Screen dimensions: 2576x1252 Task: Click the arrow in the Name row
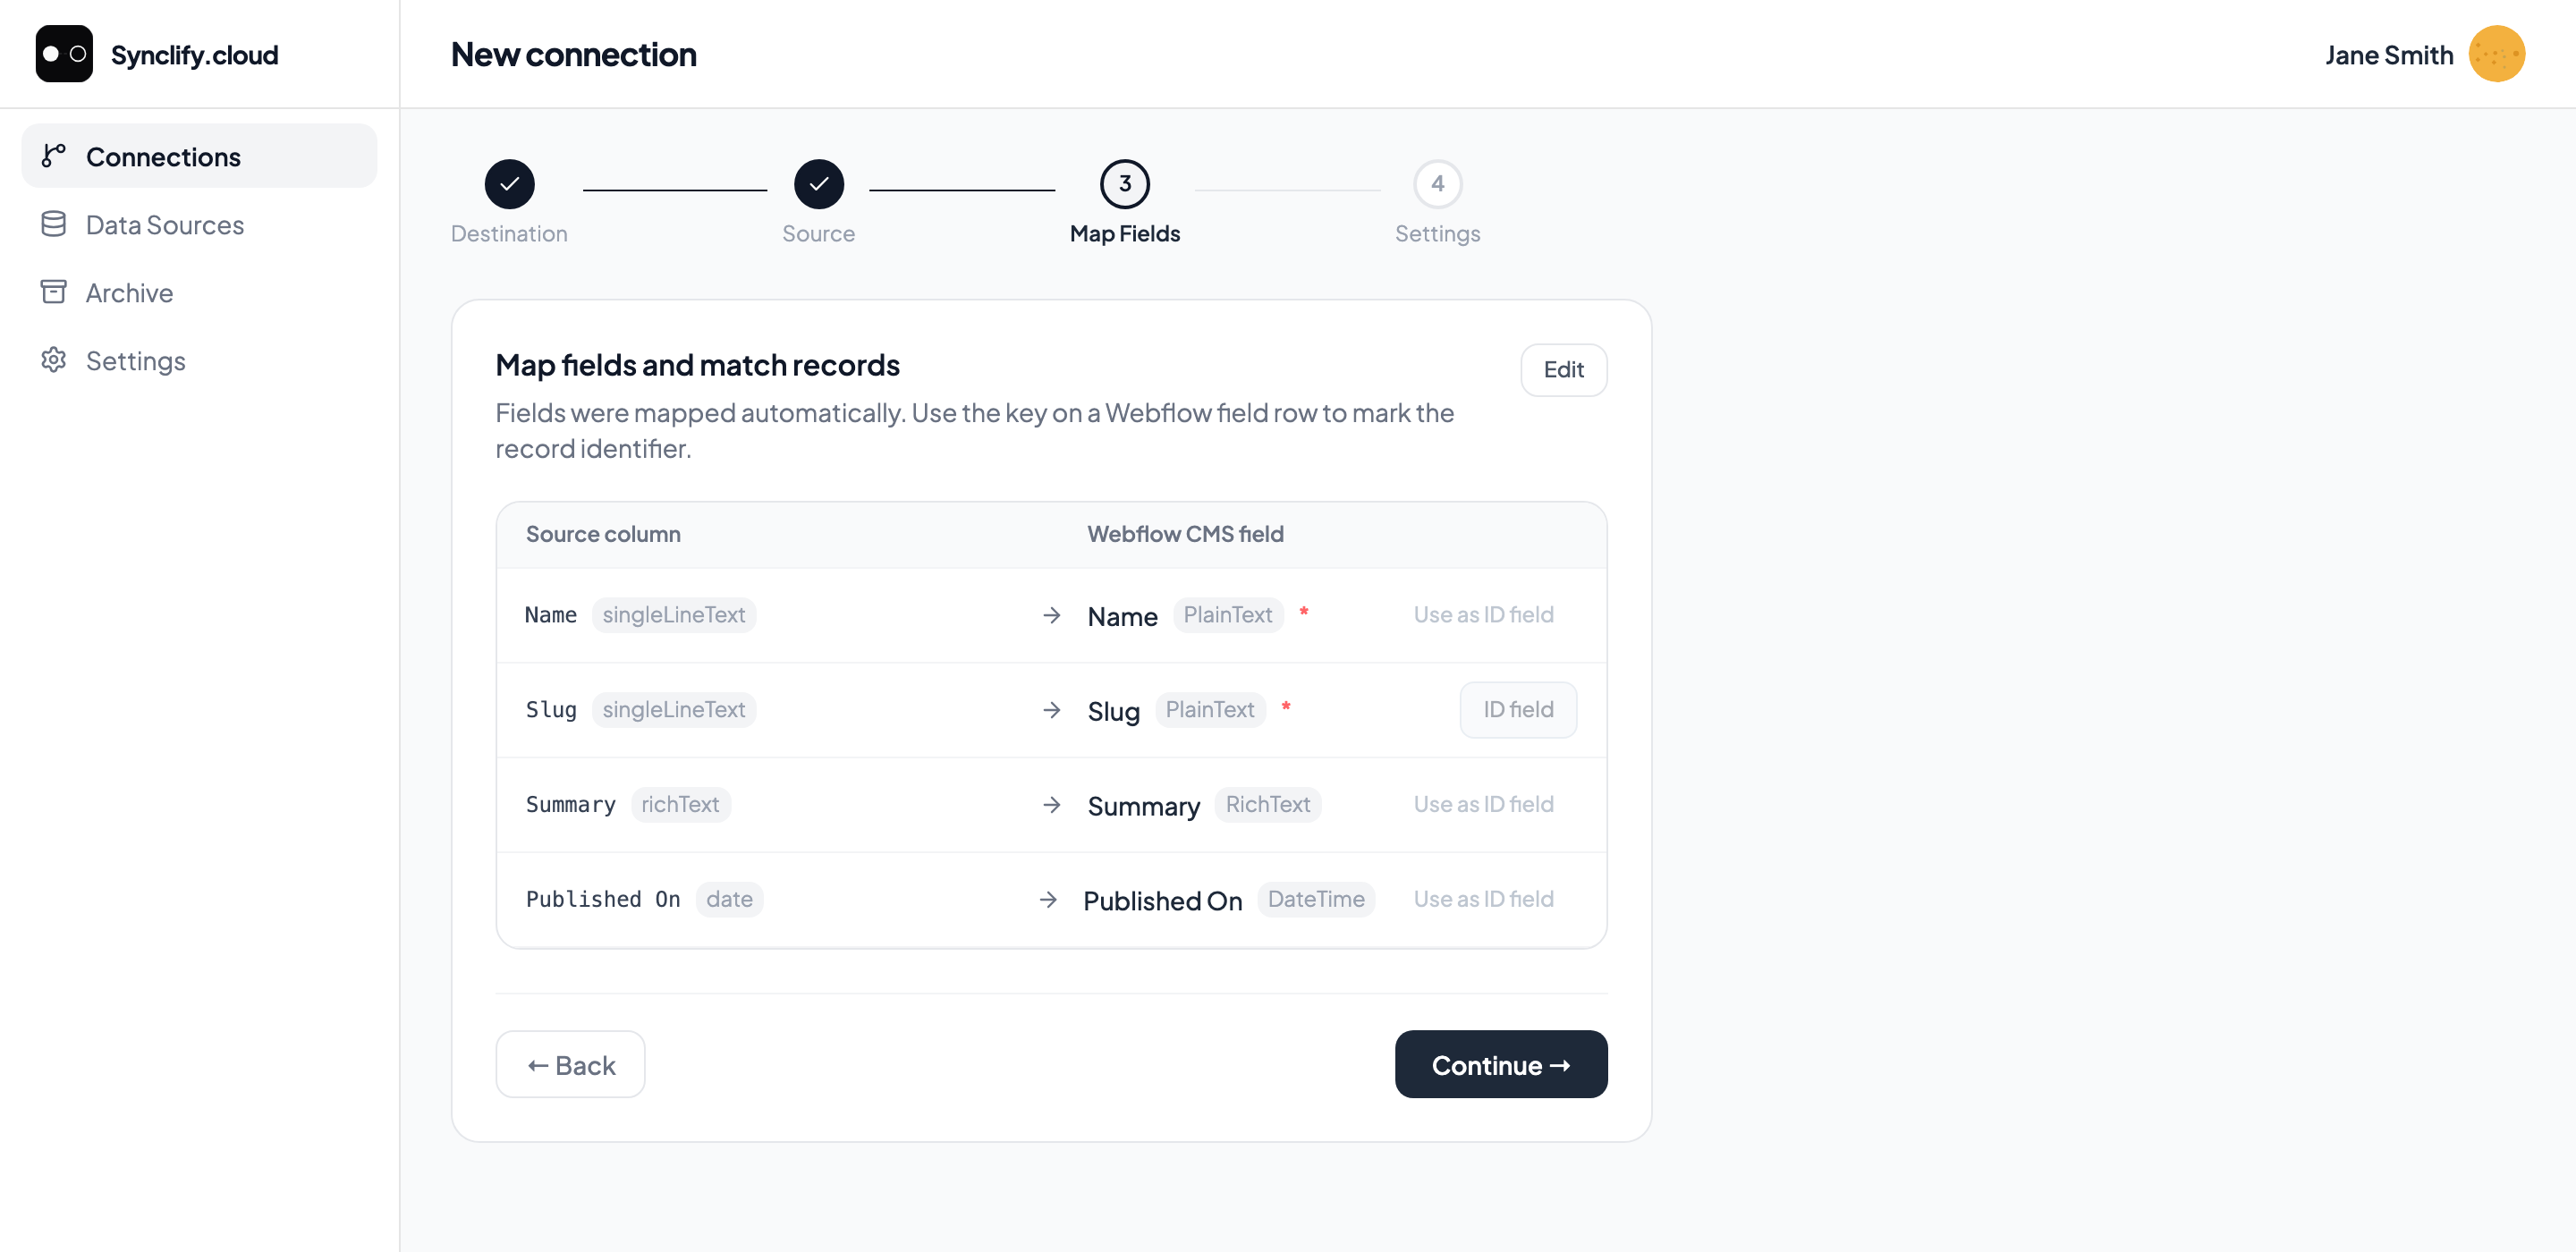click(x=1051, y=616)
